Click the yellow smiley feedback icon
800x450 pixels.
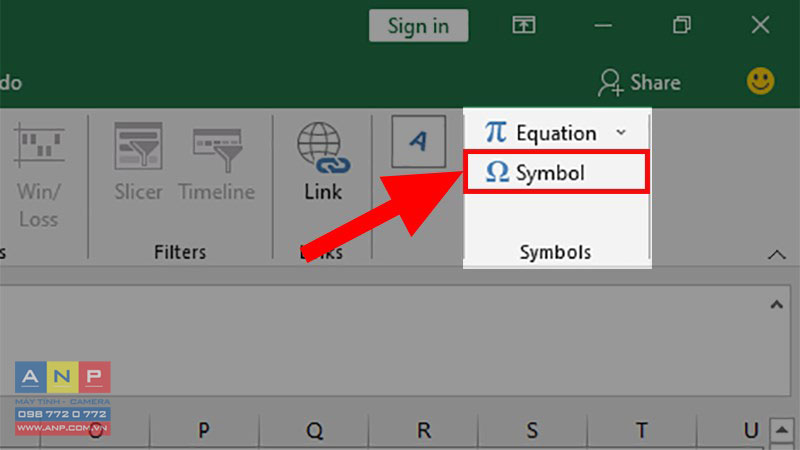pyautogui.click(x=760, y=81)
